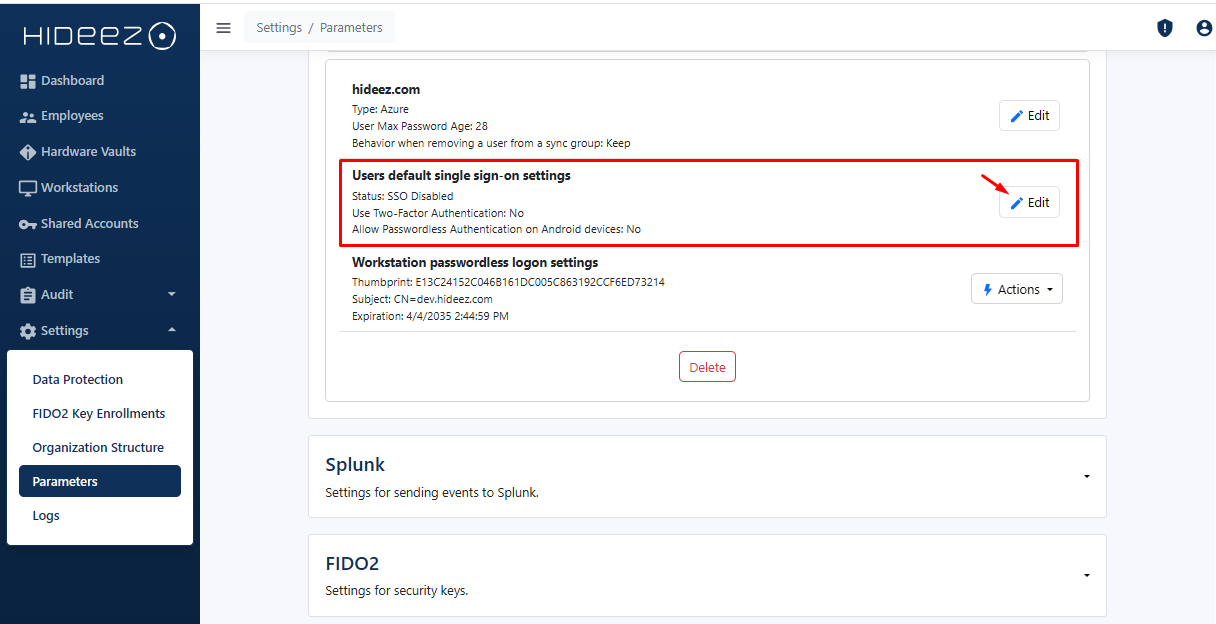Click the Workstations monitor icon
The width and height of the screenshot is (1216, 624).
[28, 188]
